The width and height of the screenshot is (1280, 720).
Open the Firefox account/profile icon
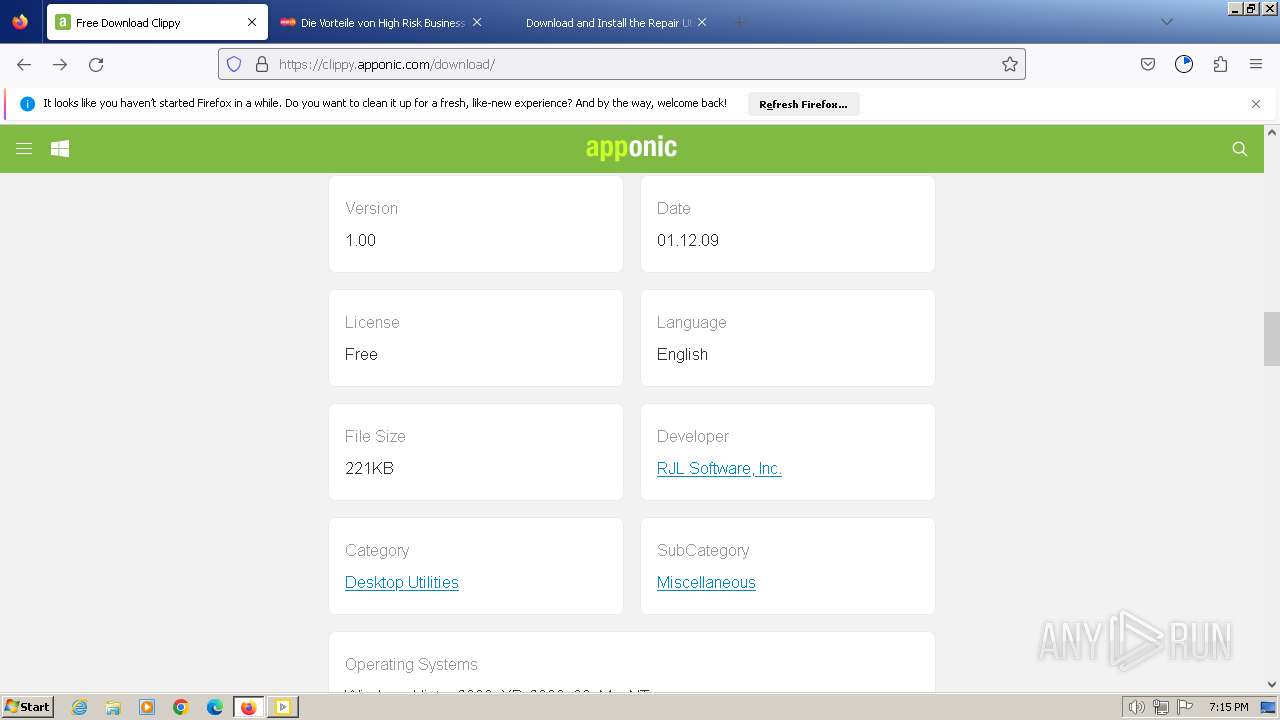tap(1184, 64)
